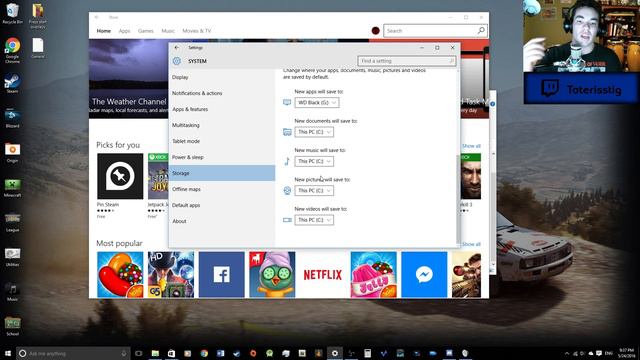
Task: Show hidden system tray icons
Action: 567,353
